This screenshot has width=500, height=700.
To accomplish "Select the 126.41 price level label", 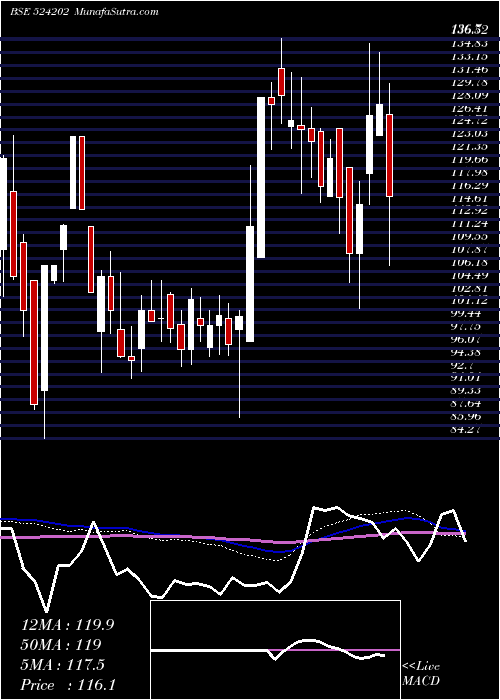I will point(470,108).
